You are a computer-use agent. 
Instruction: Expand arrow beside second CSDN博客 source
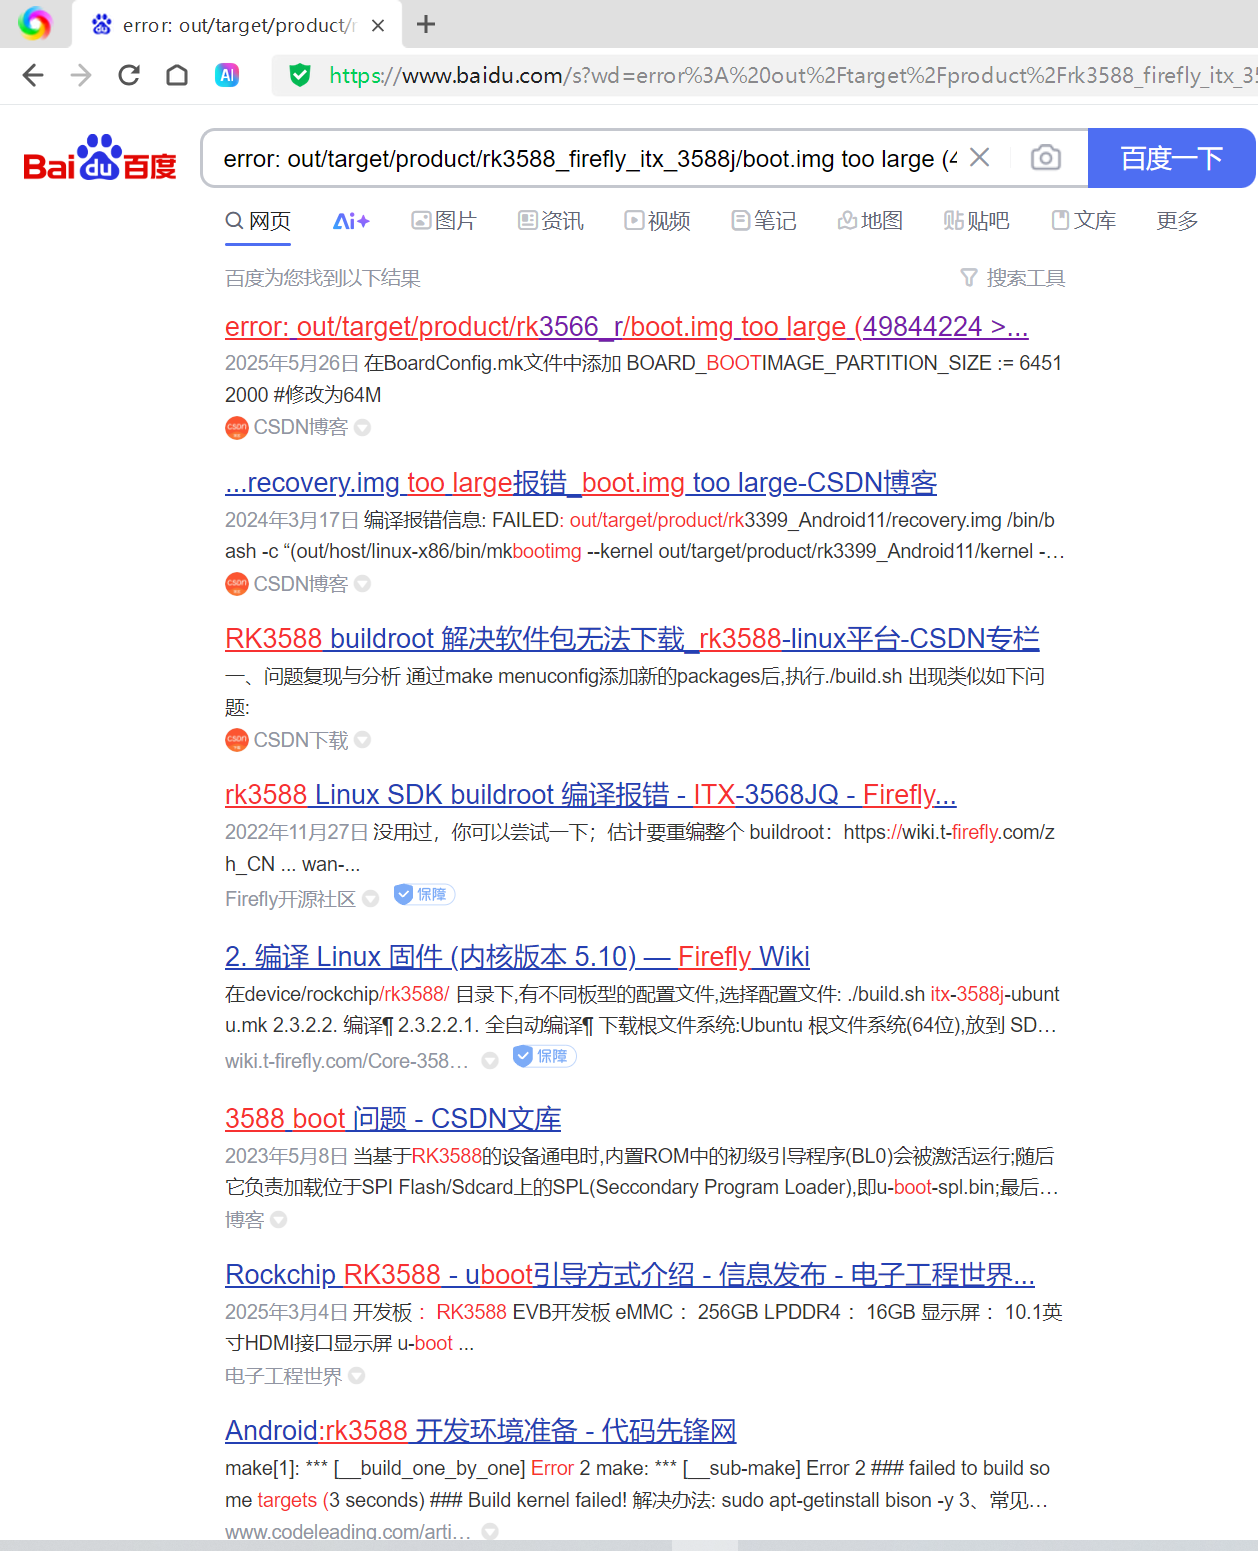click(x=362, y=583)
